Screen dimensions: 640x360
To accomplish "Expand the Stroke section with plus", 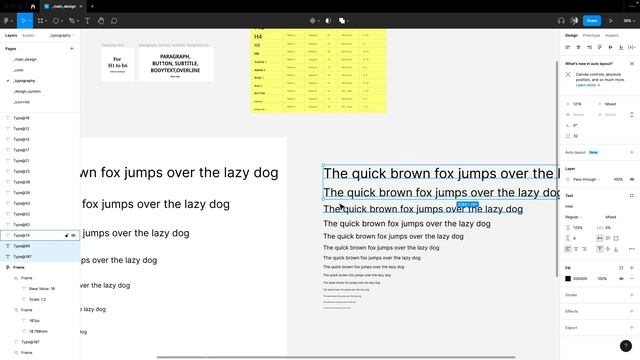I will [632, 295].
